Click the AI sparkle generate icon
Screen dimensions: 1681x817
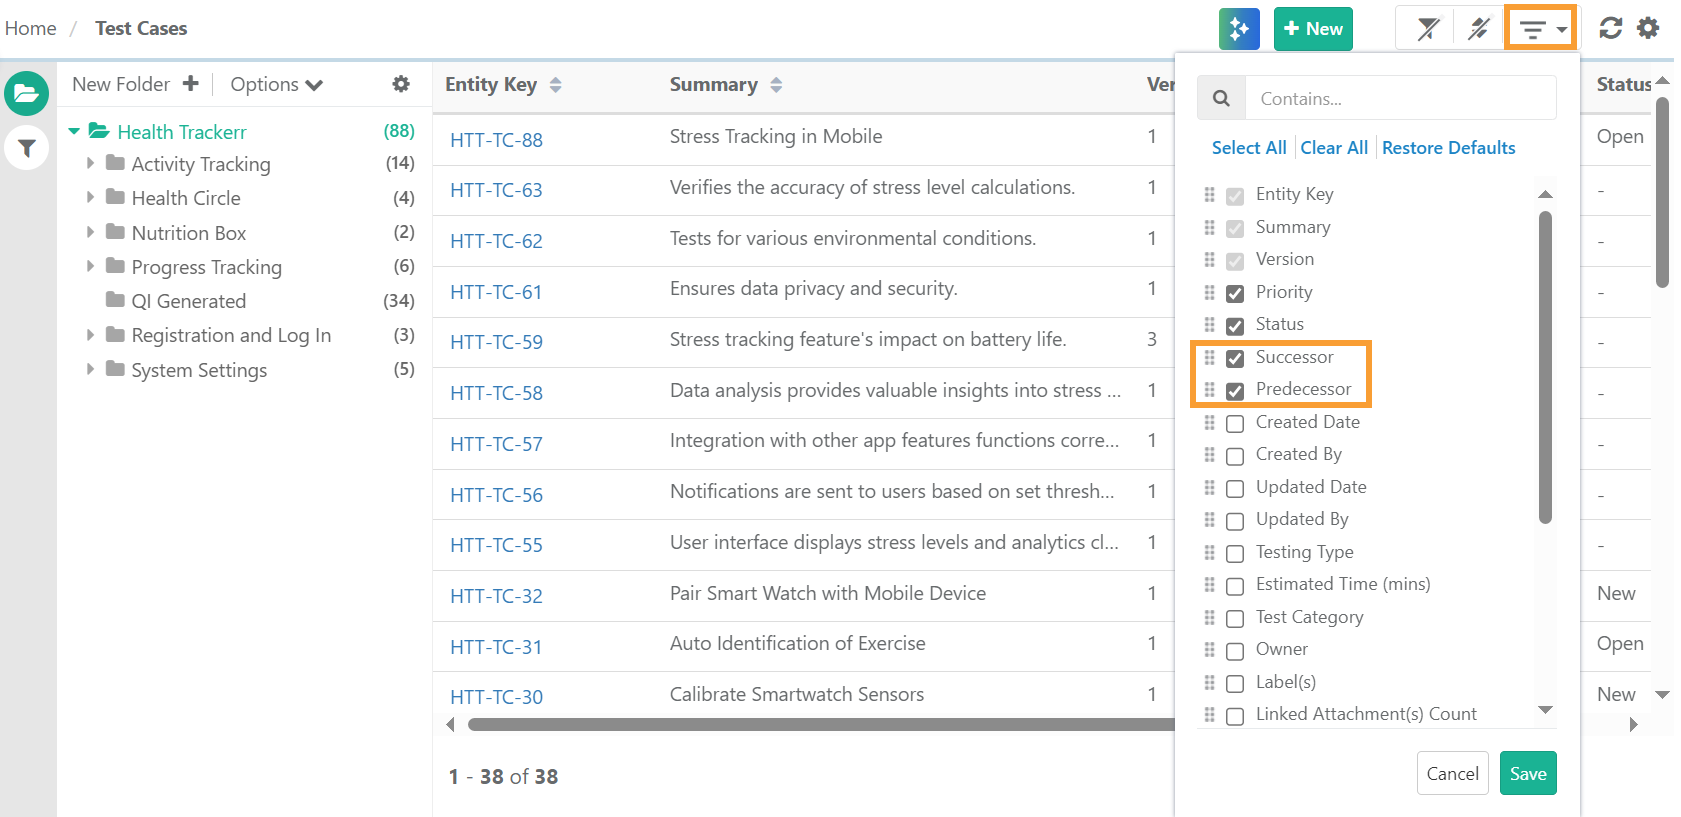[x=1239, y=29]
